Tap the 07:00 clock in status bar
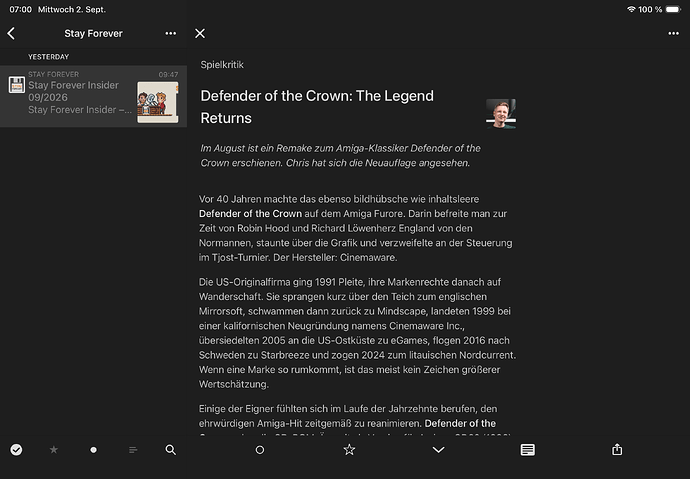Viewport: 690px width, 479px height. click(20, 9)
